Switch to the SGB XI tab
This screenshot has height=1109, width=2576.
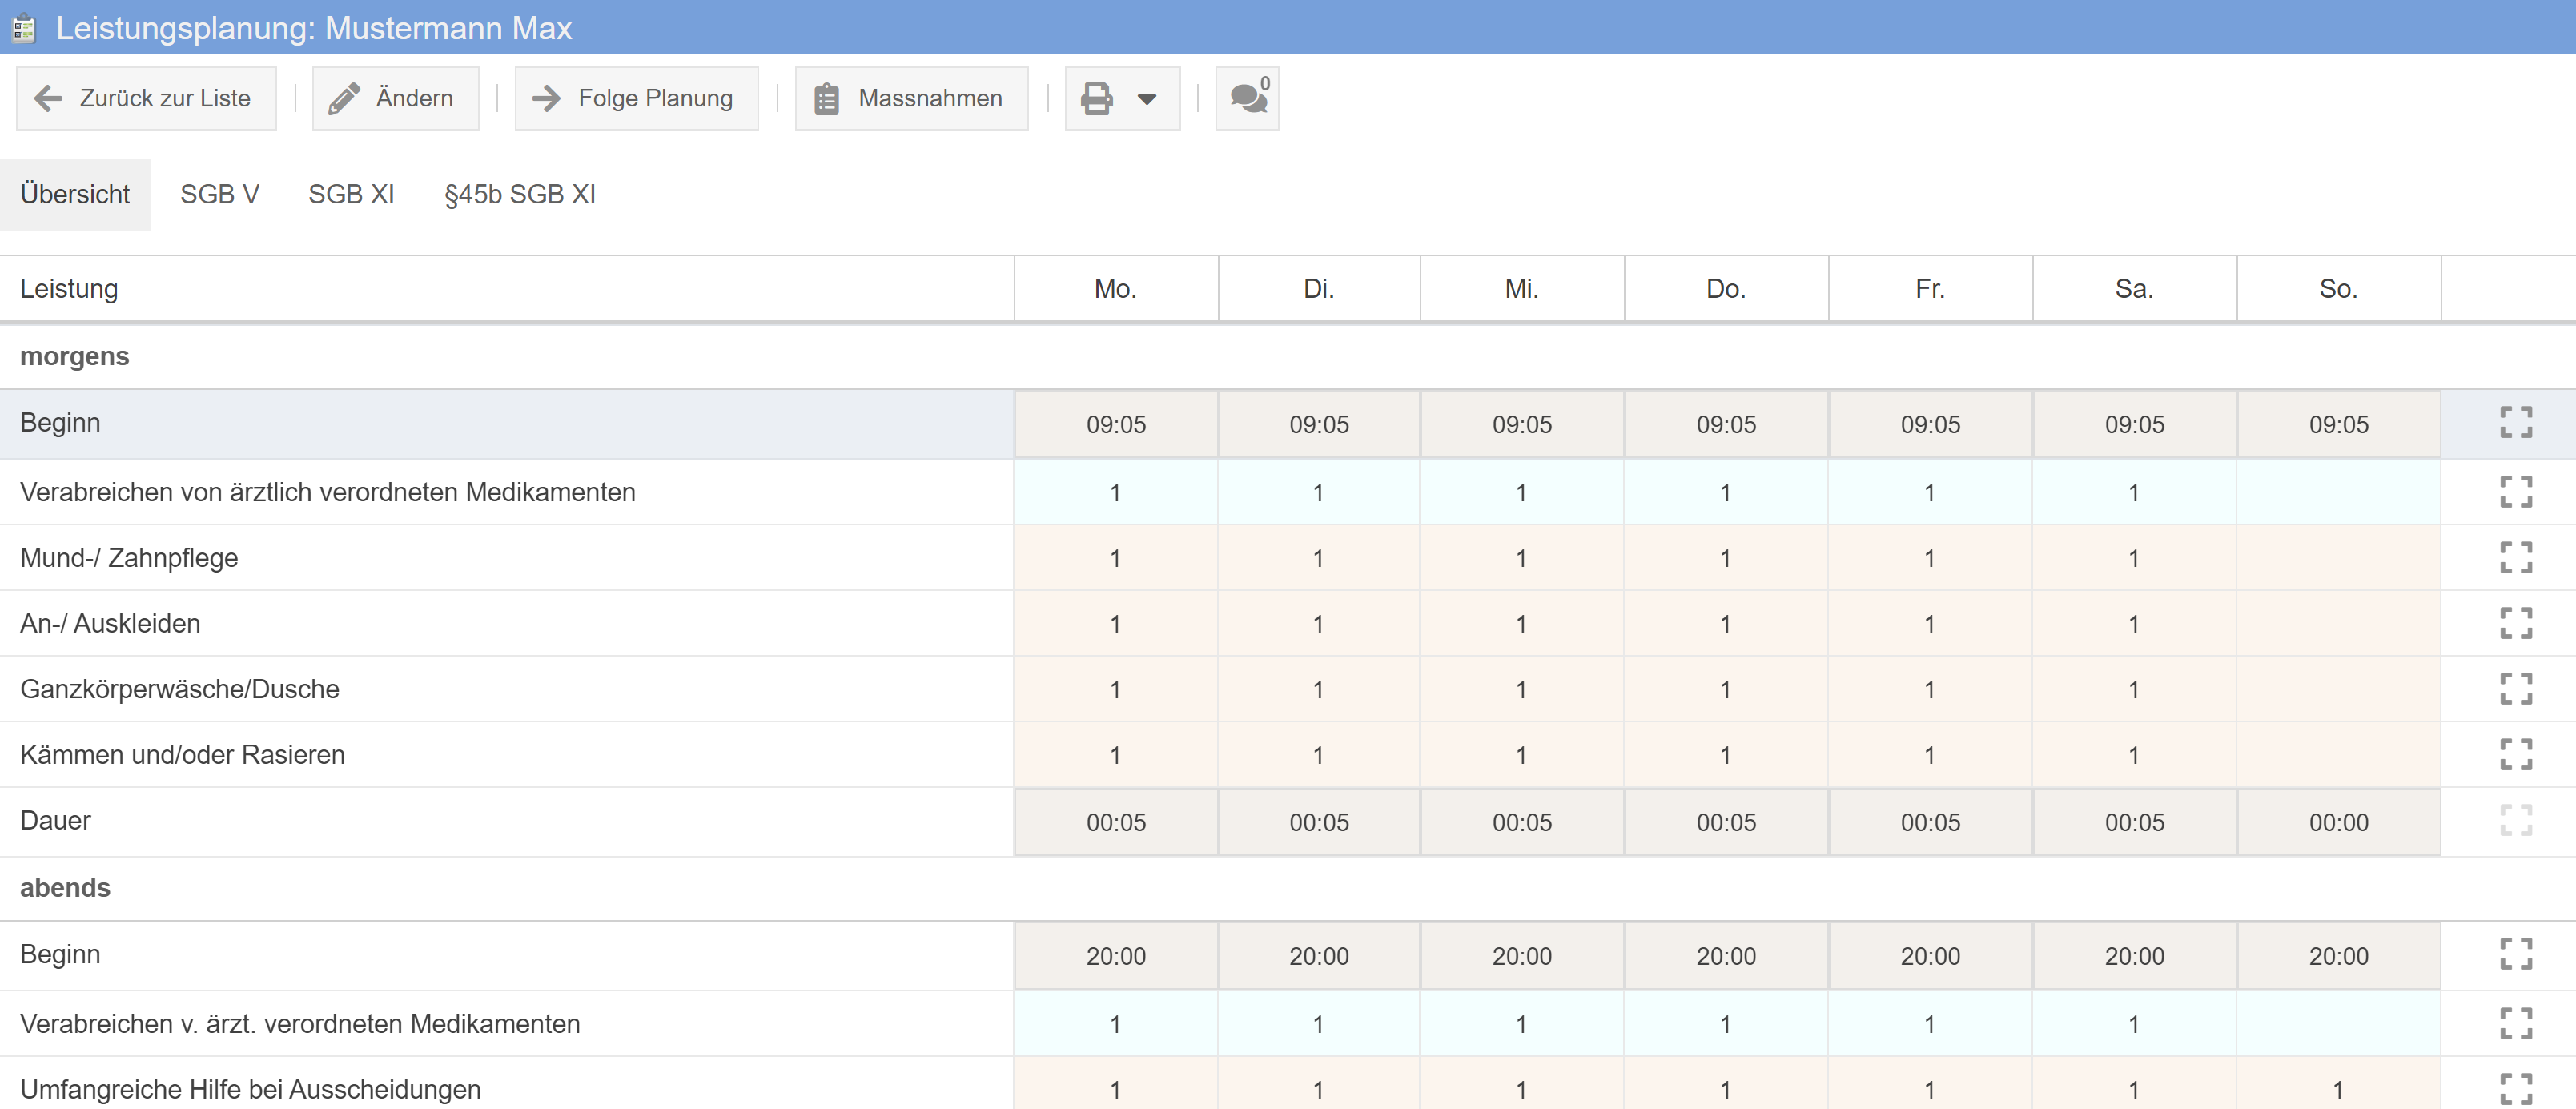click(351, 194)
